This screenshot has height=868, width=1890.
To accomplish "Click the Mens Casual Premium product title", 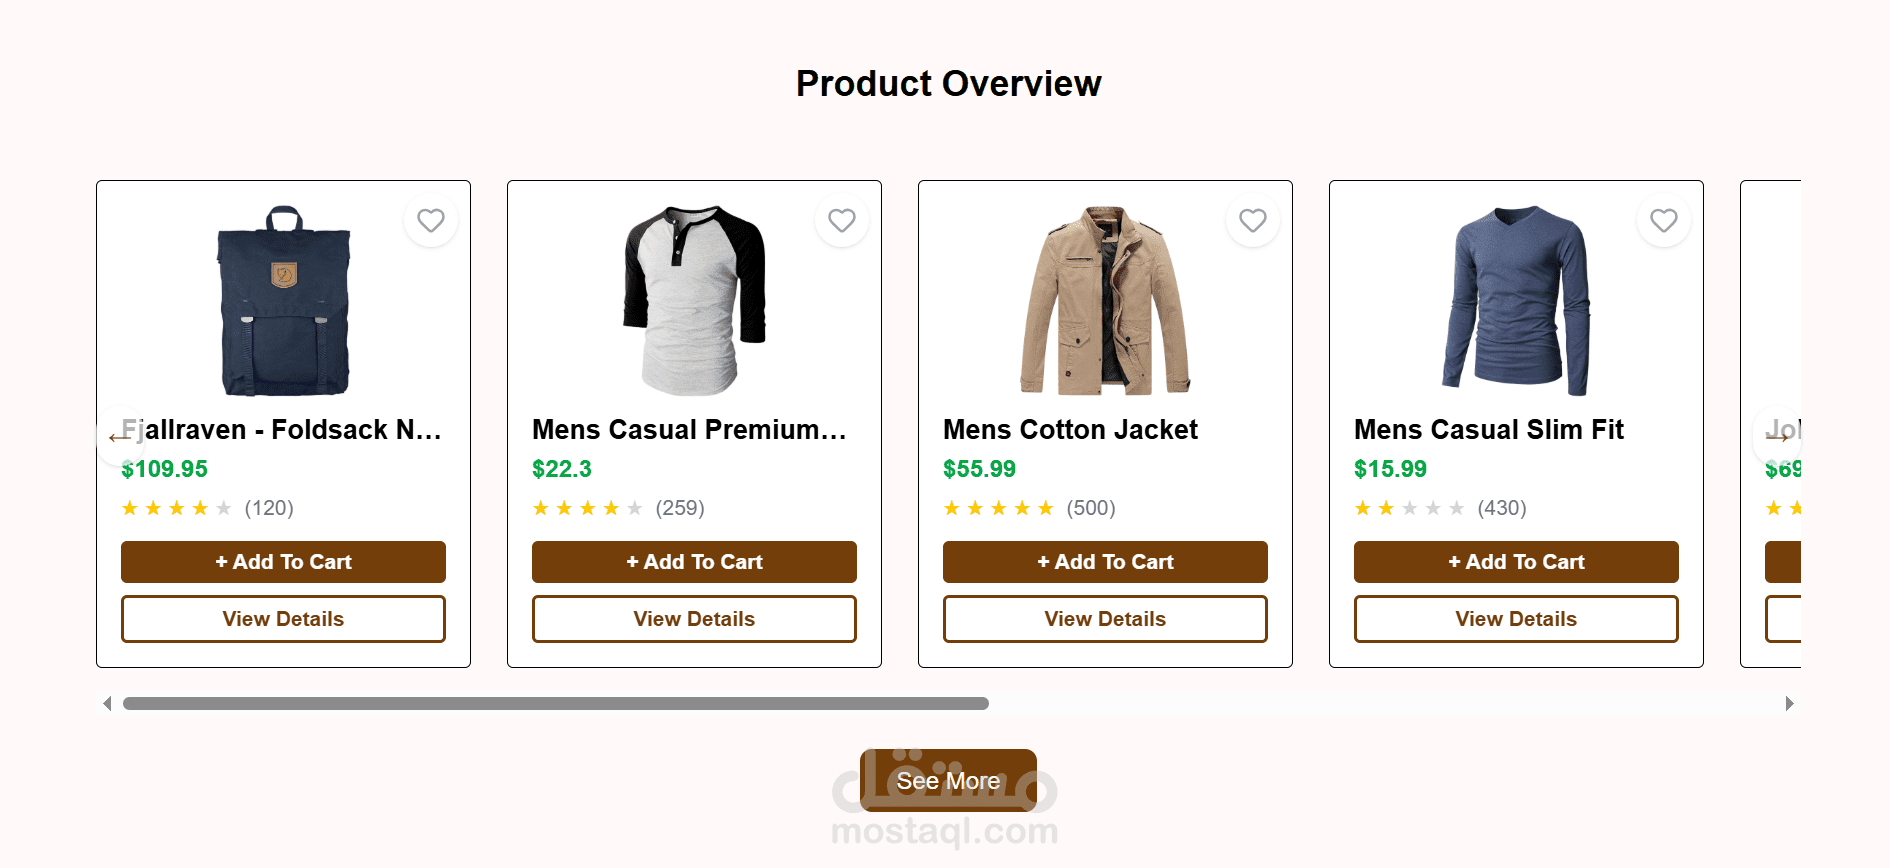I will [x=689, y=430].
